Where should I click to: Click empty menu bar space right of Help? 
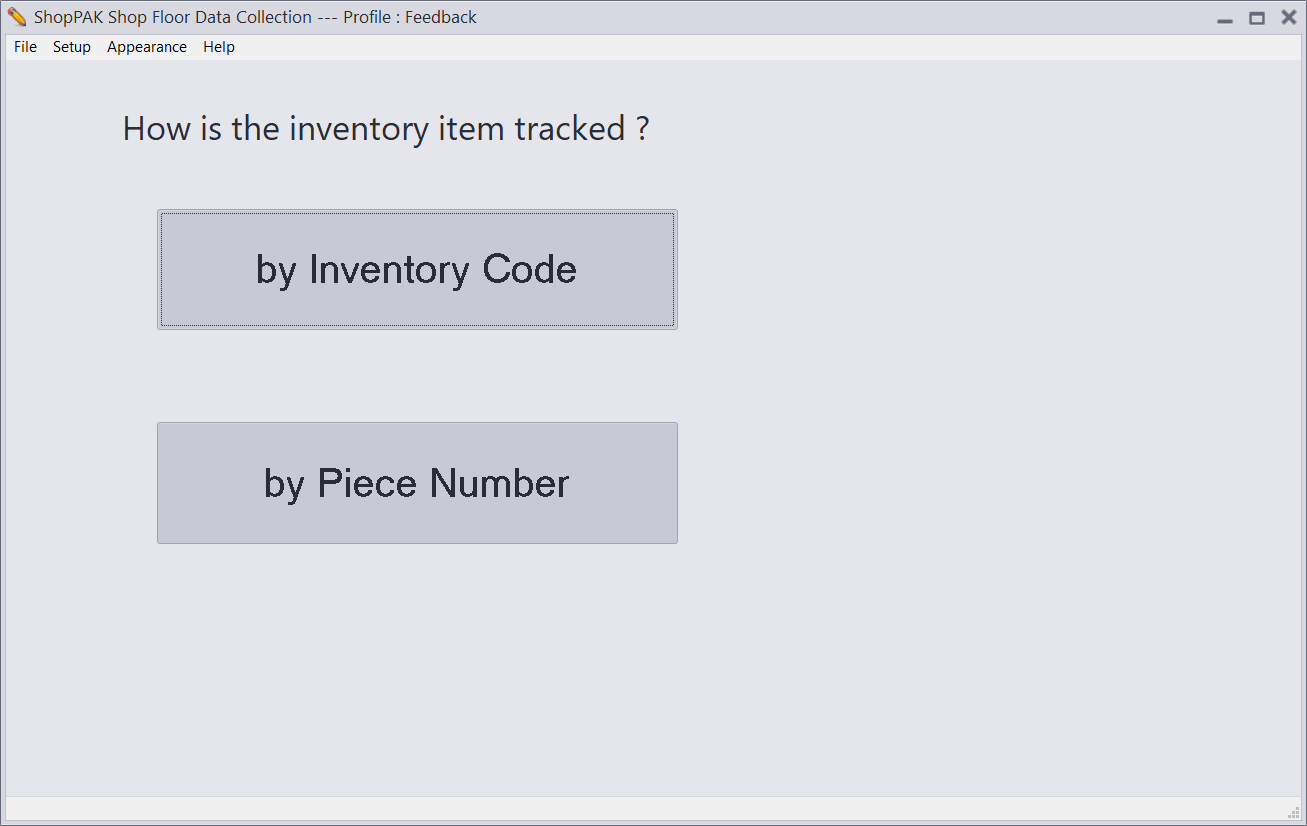coord(700,47)
